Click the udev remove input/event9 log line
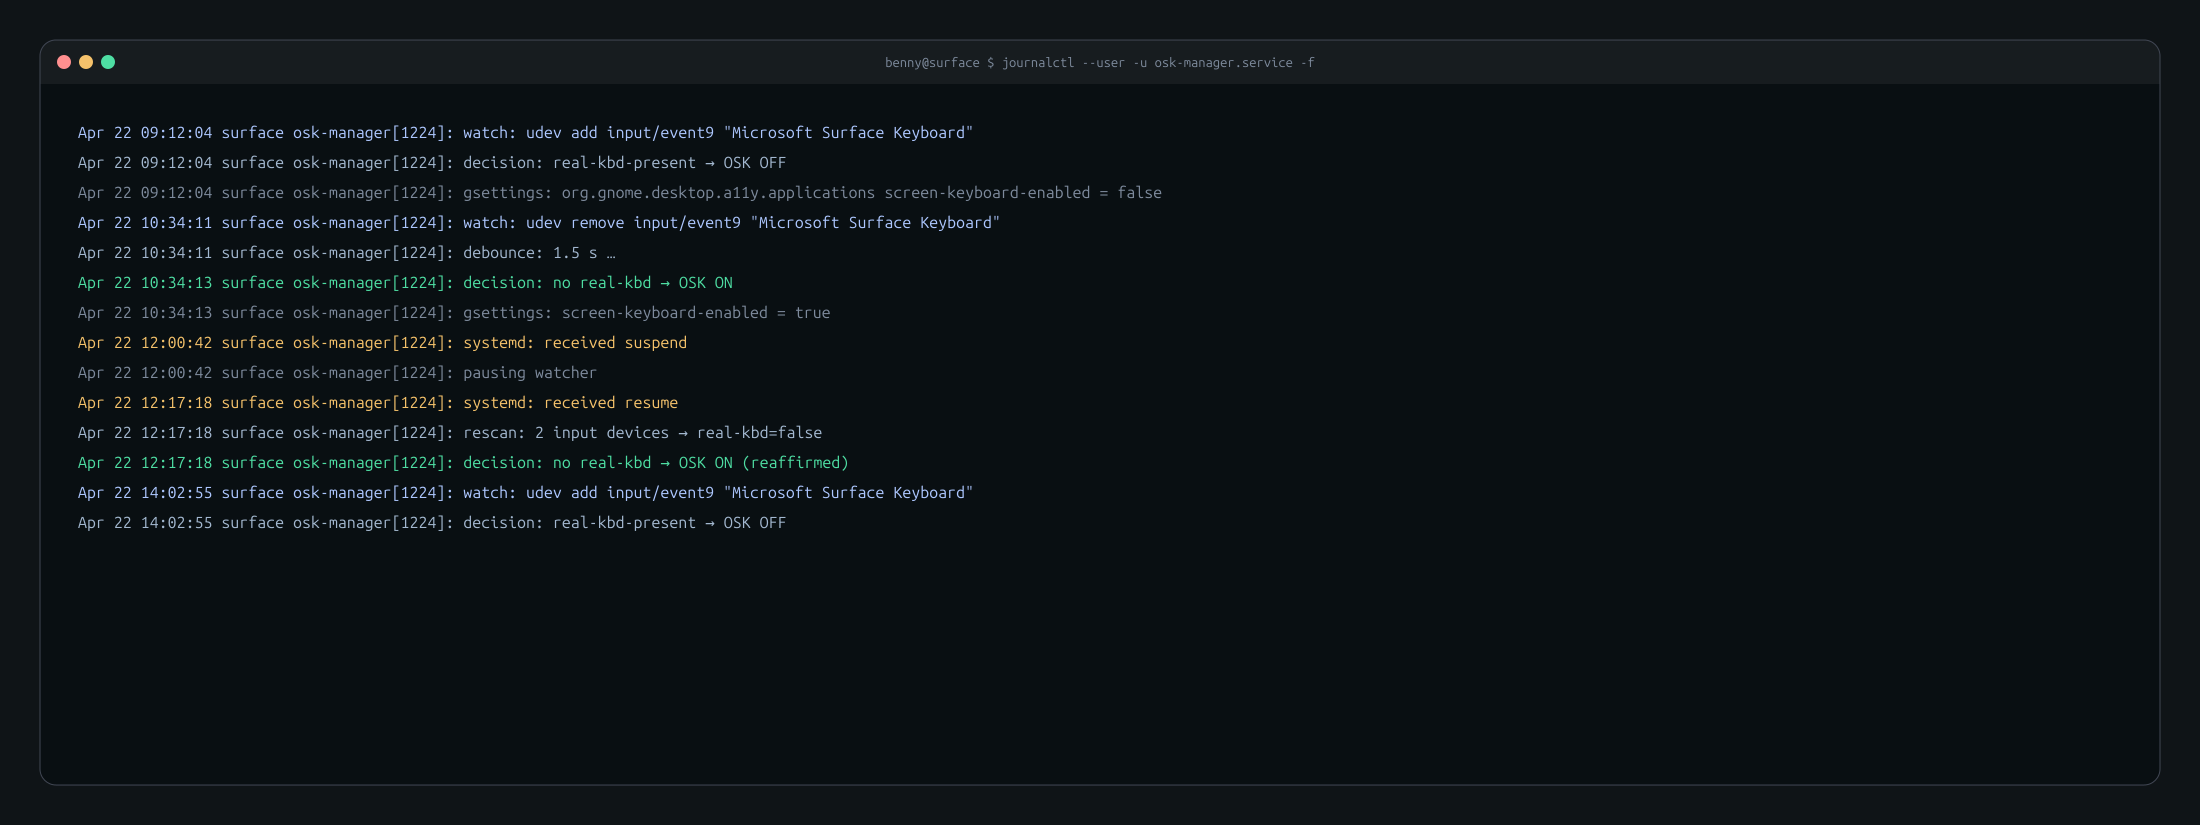This screenshot has height=825, width=2200. (539, 223)
